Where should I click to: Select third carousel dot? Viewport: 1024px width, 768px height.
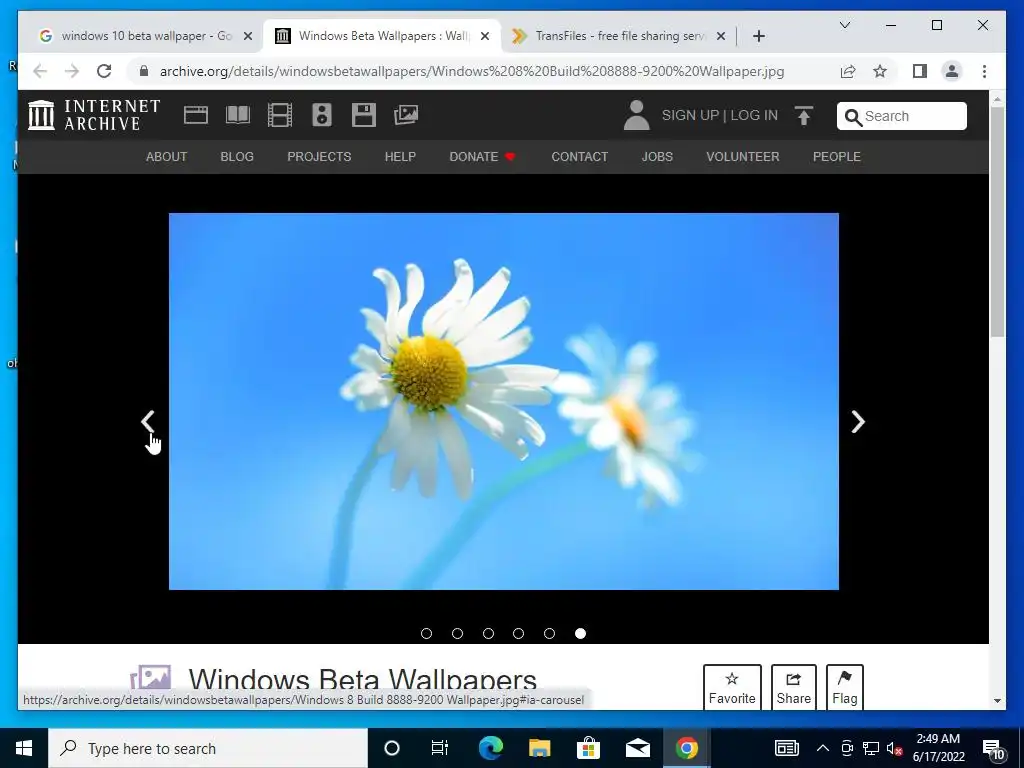[x=488, y=633]
